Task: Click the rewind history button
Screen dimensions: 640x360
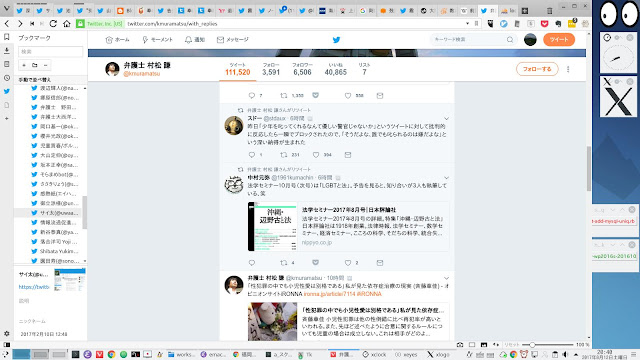Action: (x=32, y=24)
